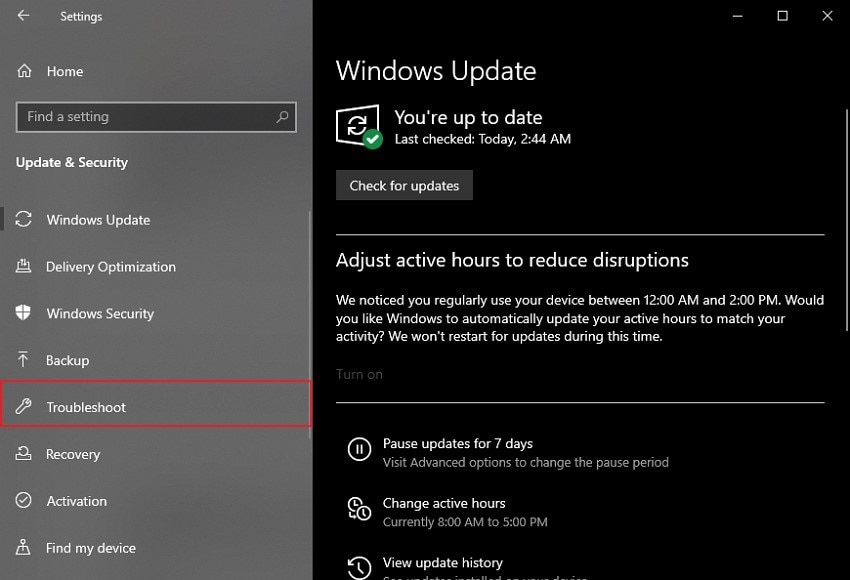Click the pause icon beside Pause updates
The height and width of the screenshot is (580, 850).
[x=359, y=449]
